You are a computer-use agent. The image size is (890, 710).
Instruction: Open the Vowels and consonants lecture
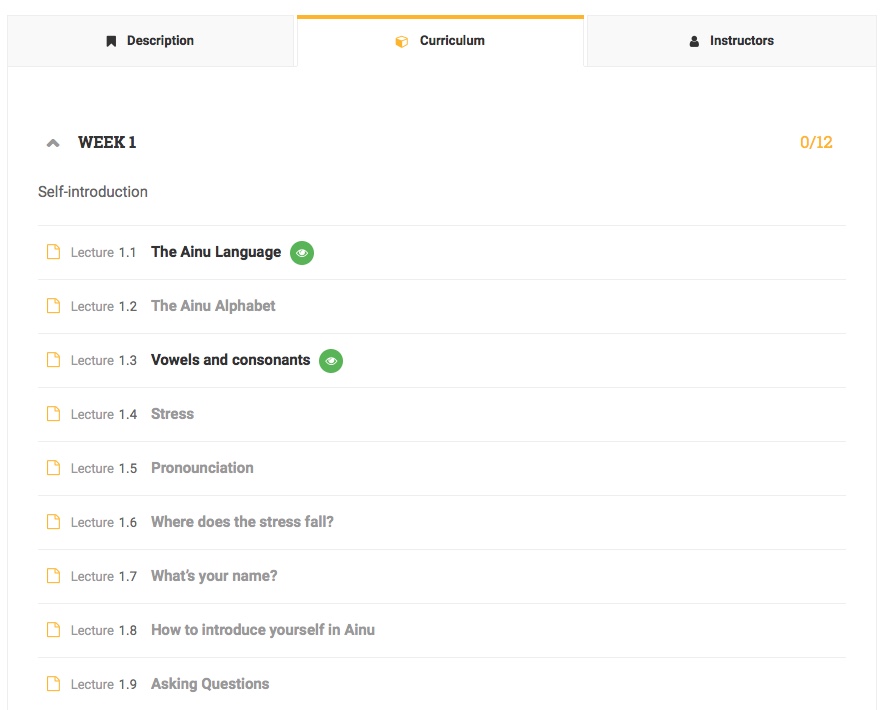point(230,360)
